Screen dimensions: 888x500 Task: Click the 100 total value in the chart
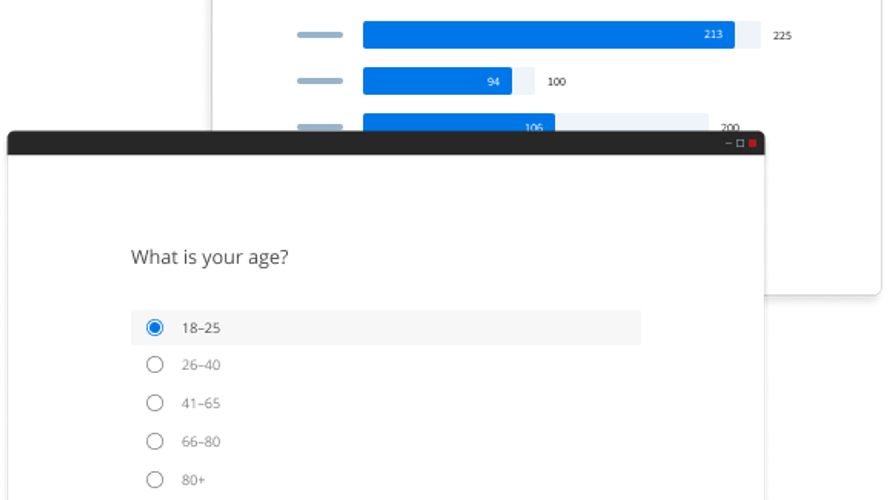click(556, 82)
